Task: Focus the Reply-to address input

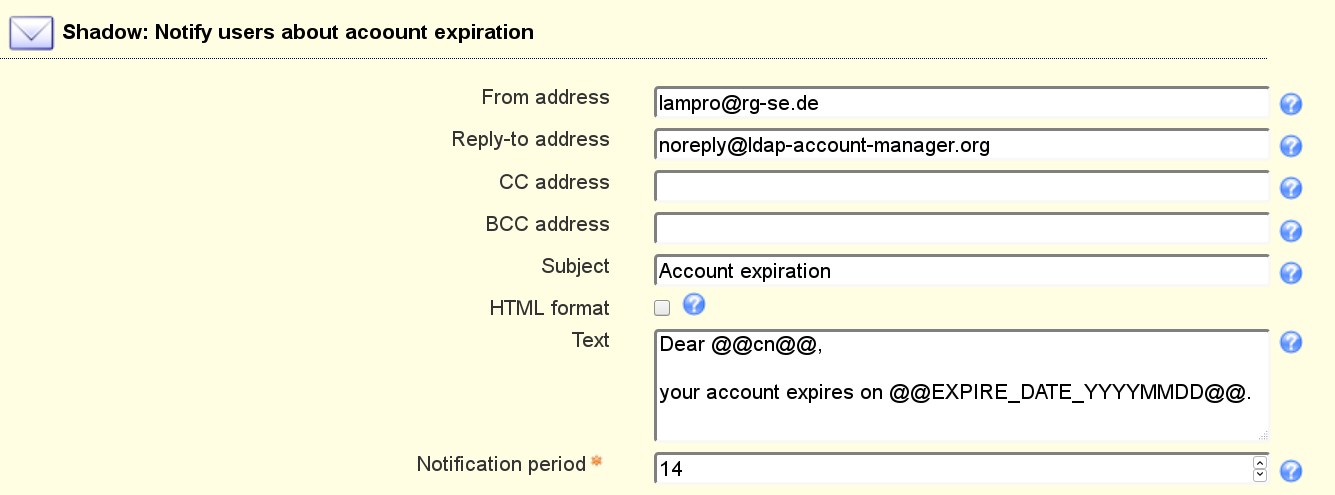Action: pyautogui.click(x=960, y=145)
